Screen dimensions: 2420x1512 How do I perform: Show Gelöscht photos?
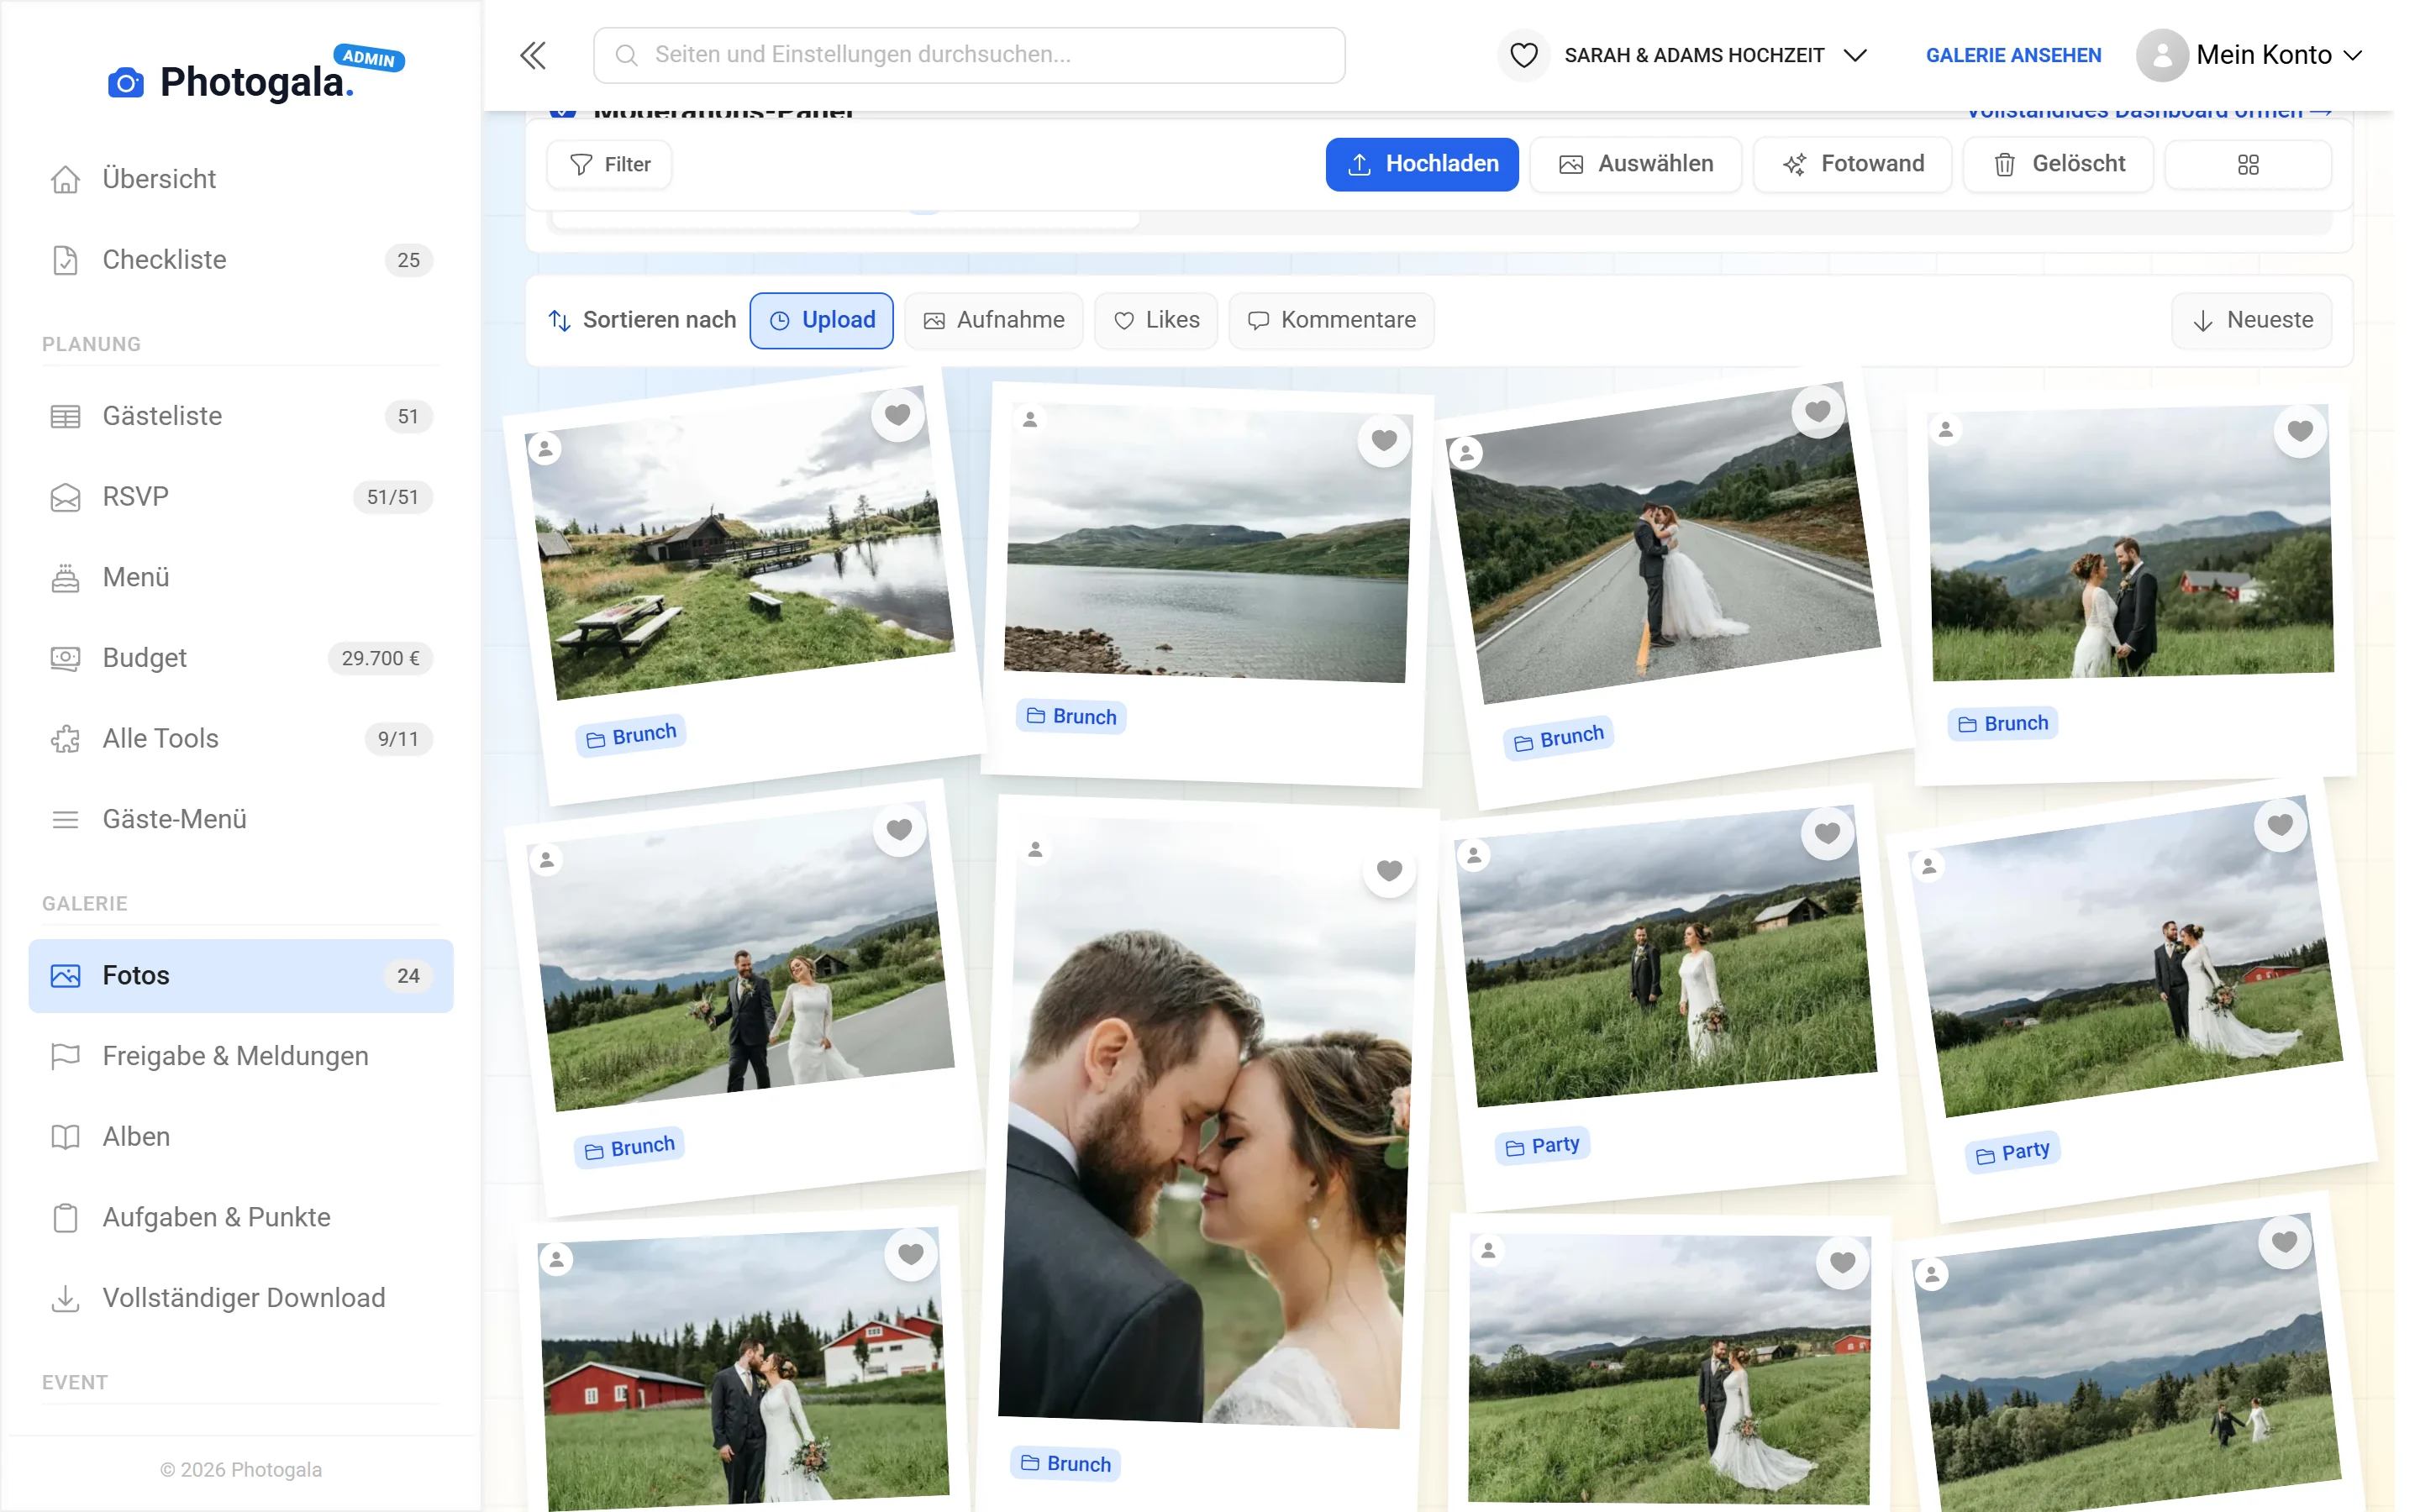coord(2058,164)
